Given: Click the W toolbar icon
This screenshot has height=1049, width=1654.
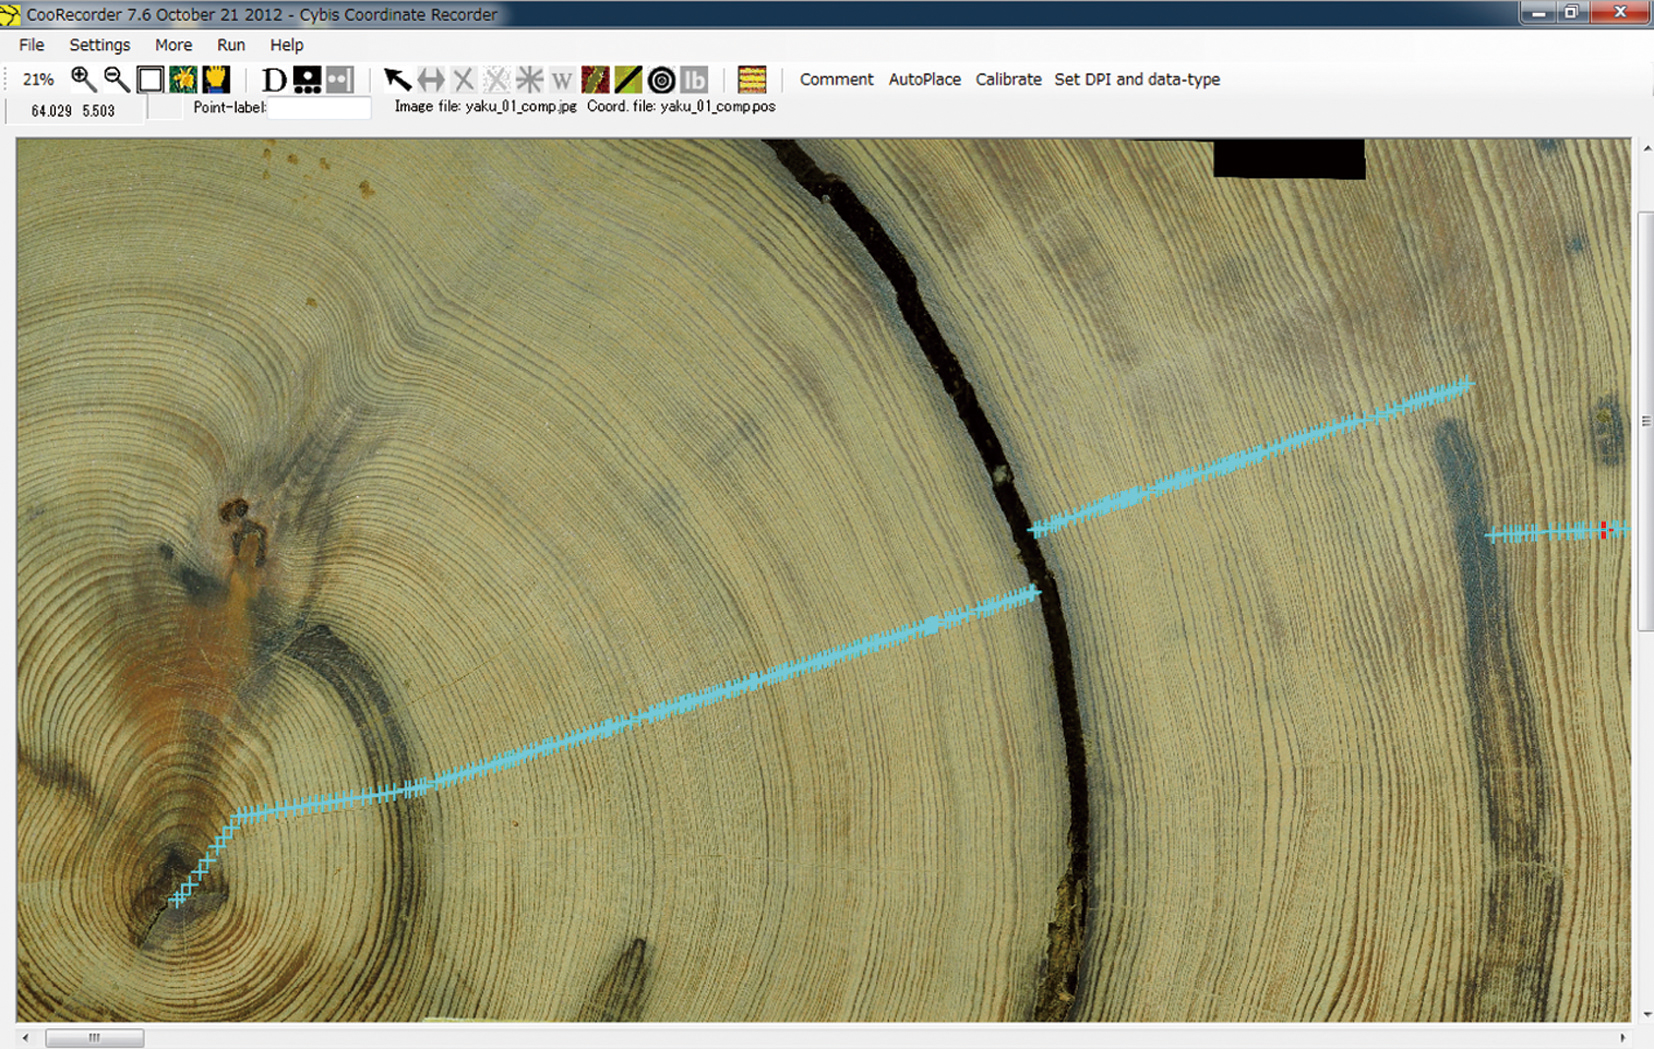Looking at the screenshot, I should pos(562,80).
